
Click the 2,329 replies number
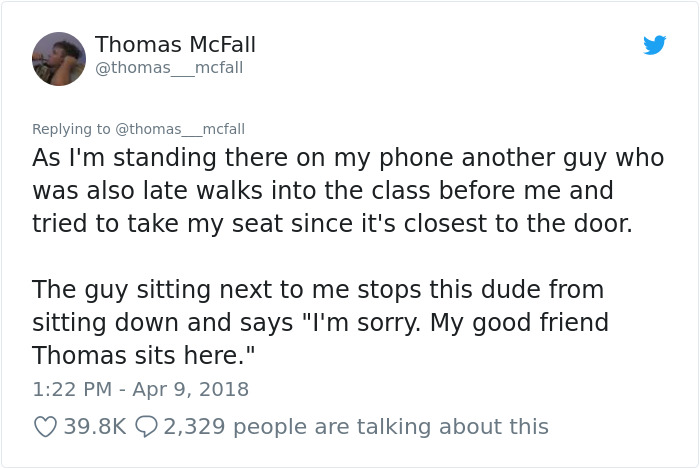click(197, 427)
